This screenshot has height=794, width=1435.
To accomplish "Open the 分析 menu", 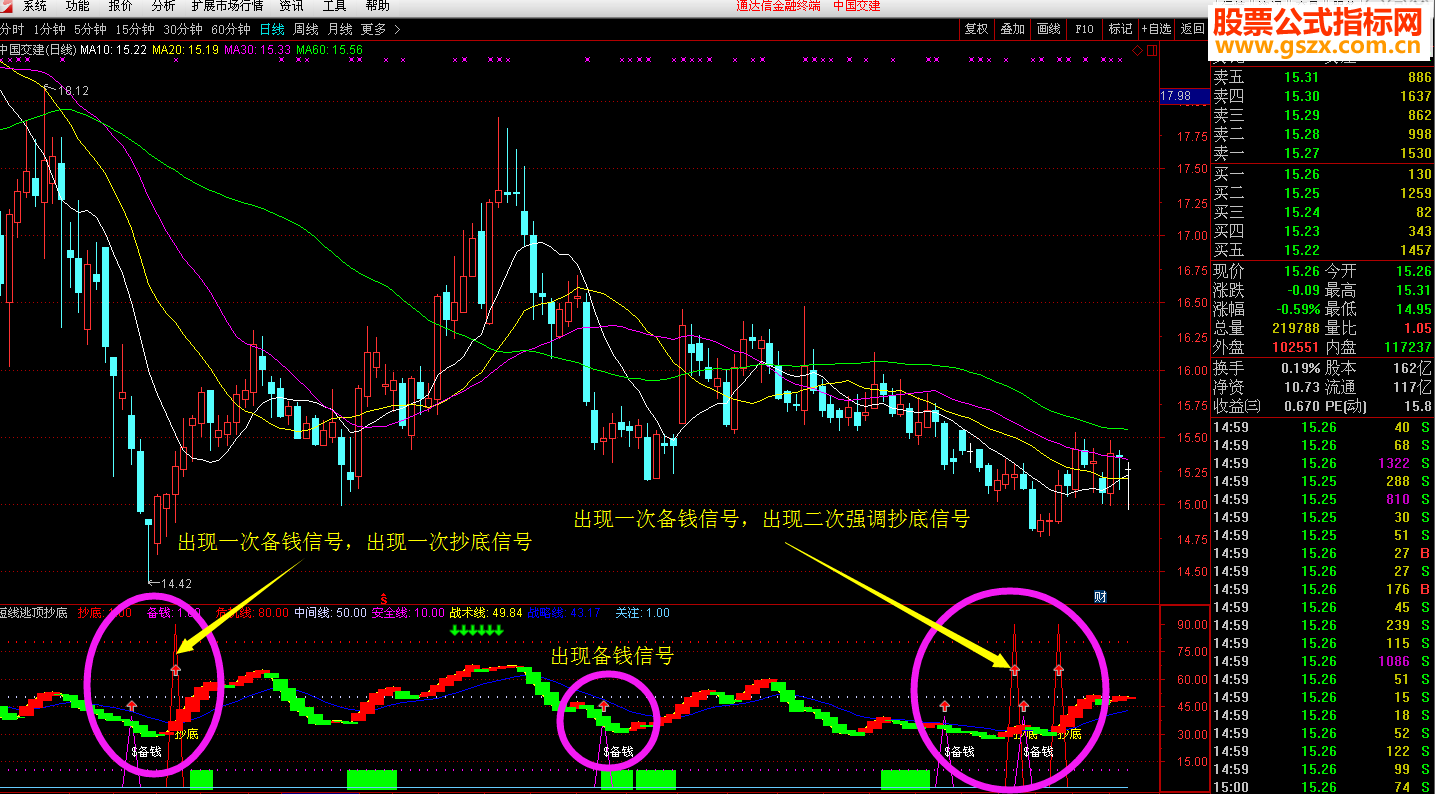I will (163, 6).
